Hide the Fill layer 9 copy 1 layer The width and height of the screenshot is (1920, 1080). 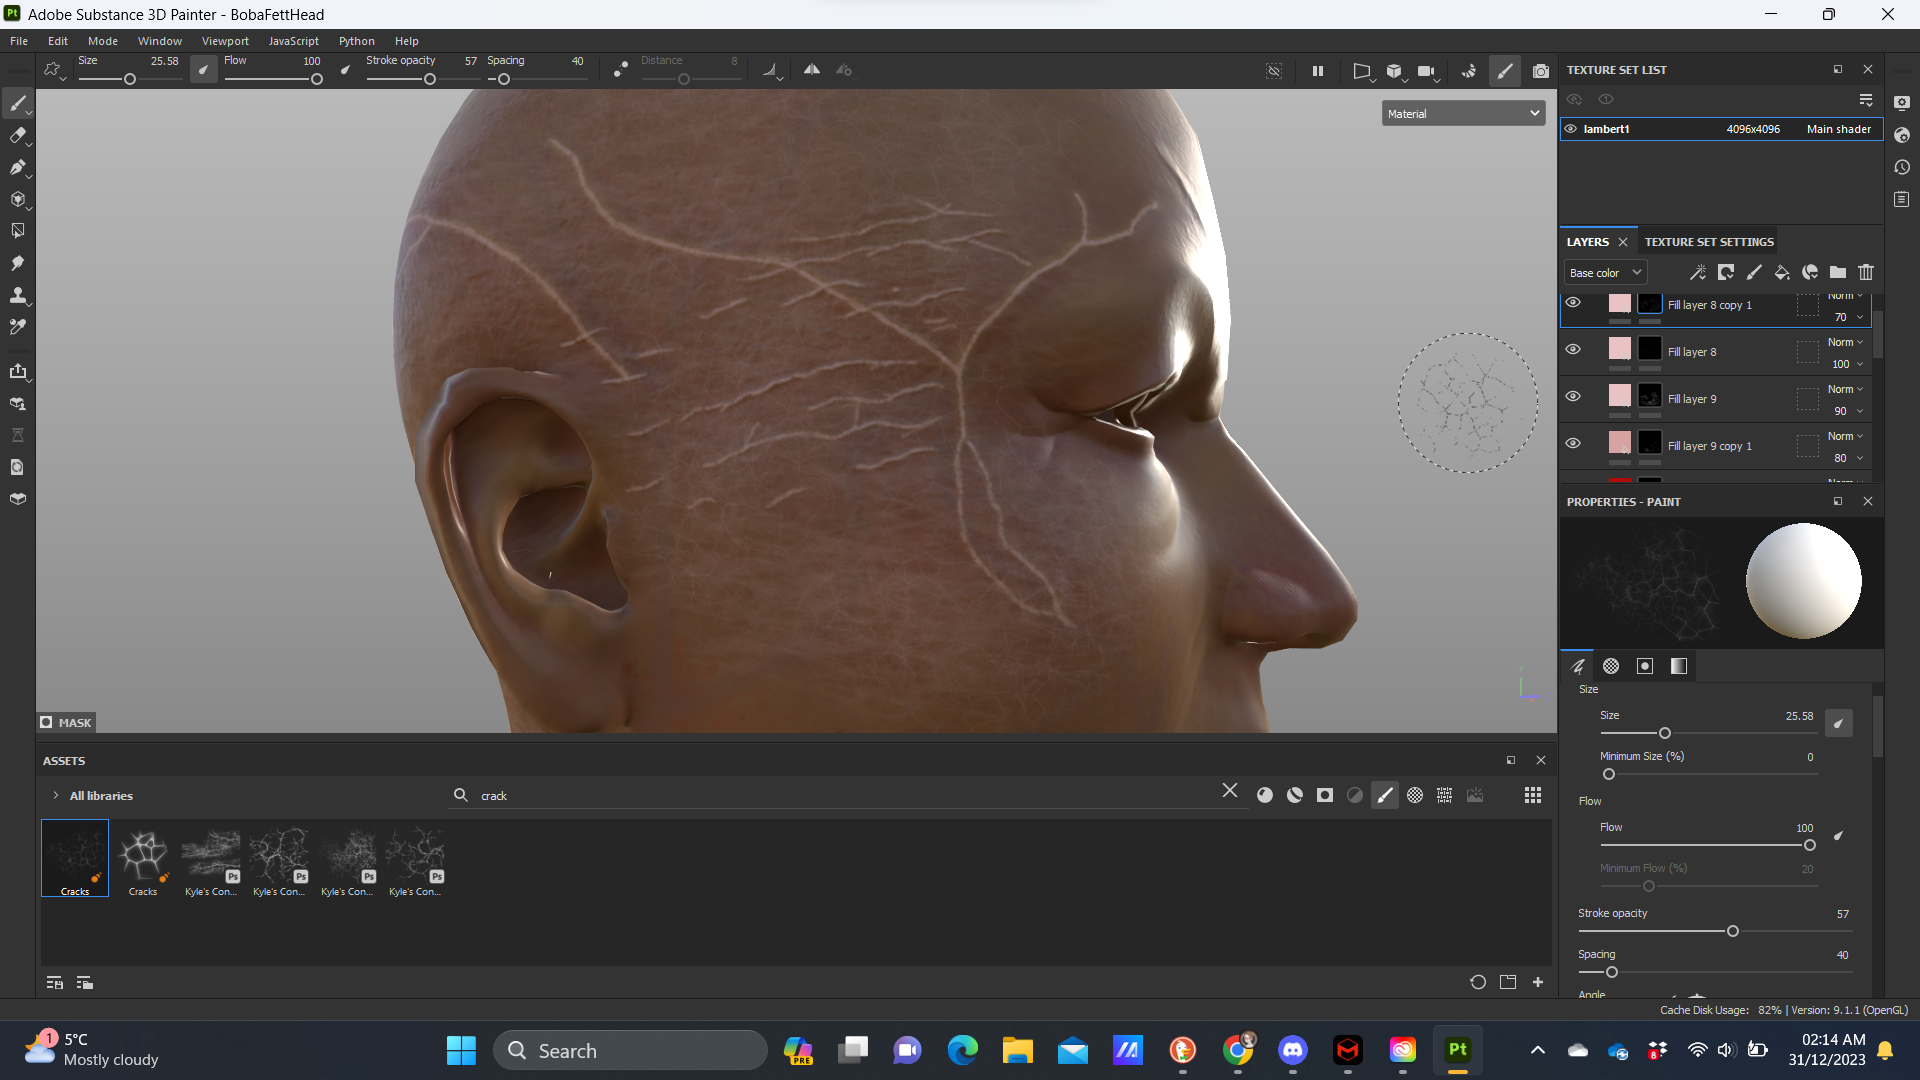[x=1573, y=444]
